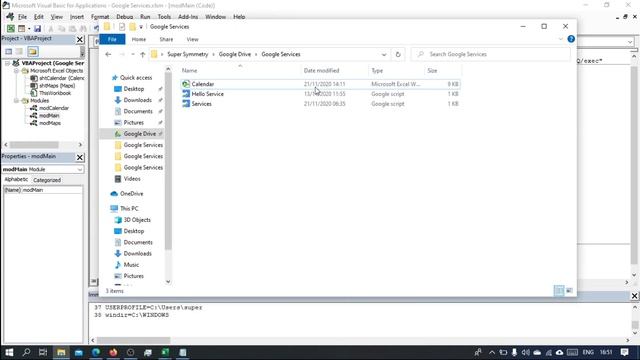
Task: Open Music folder under This PC
Action: pyautogui.click(x=131, y=265)
